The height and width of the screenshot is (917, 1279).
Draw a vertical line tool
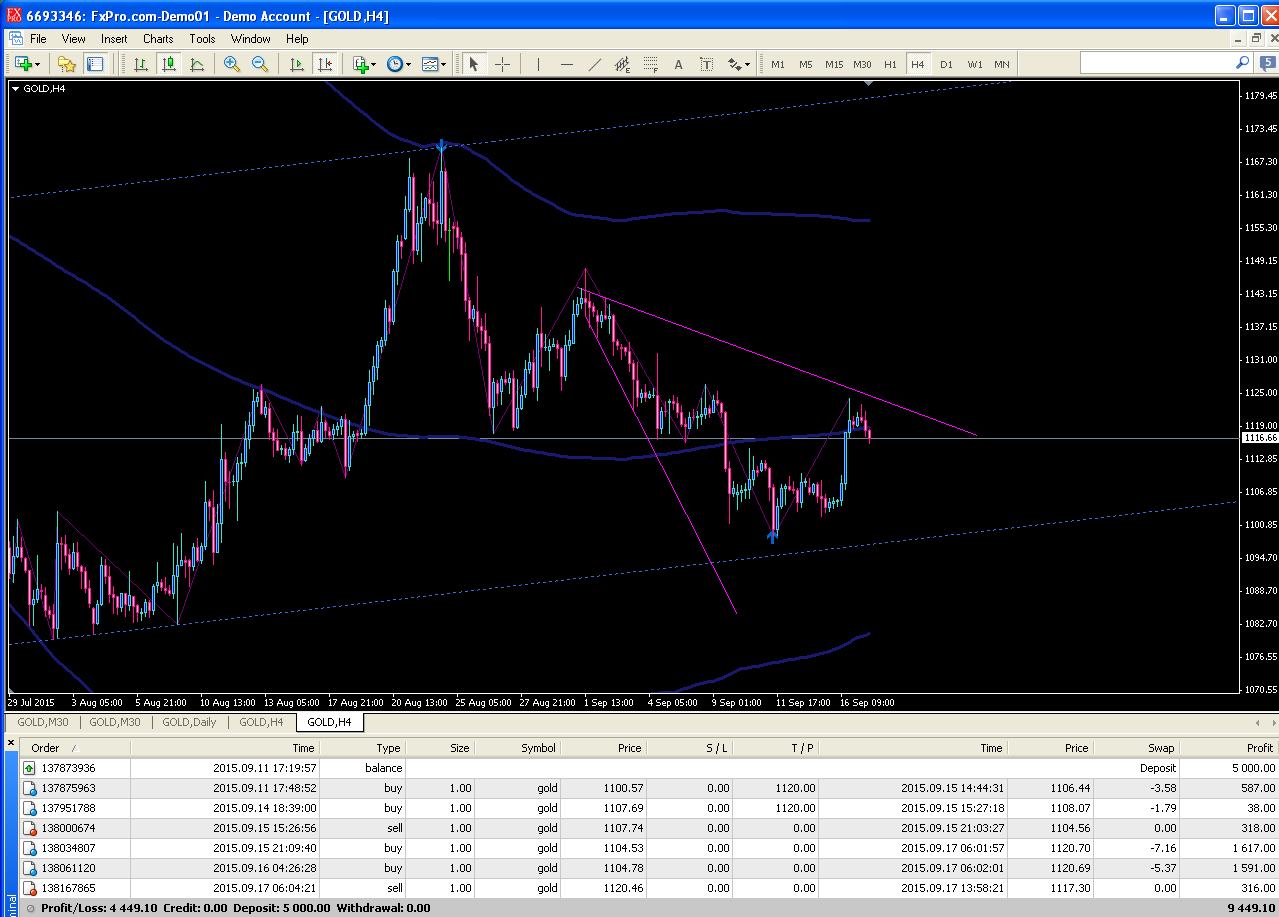(x=538, y=64)
